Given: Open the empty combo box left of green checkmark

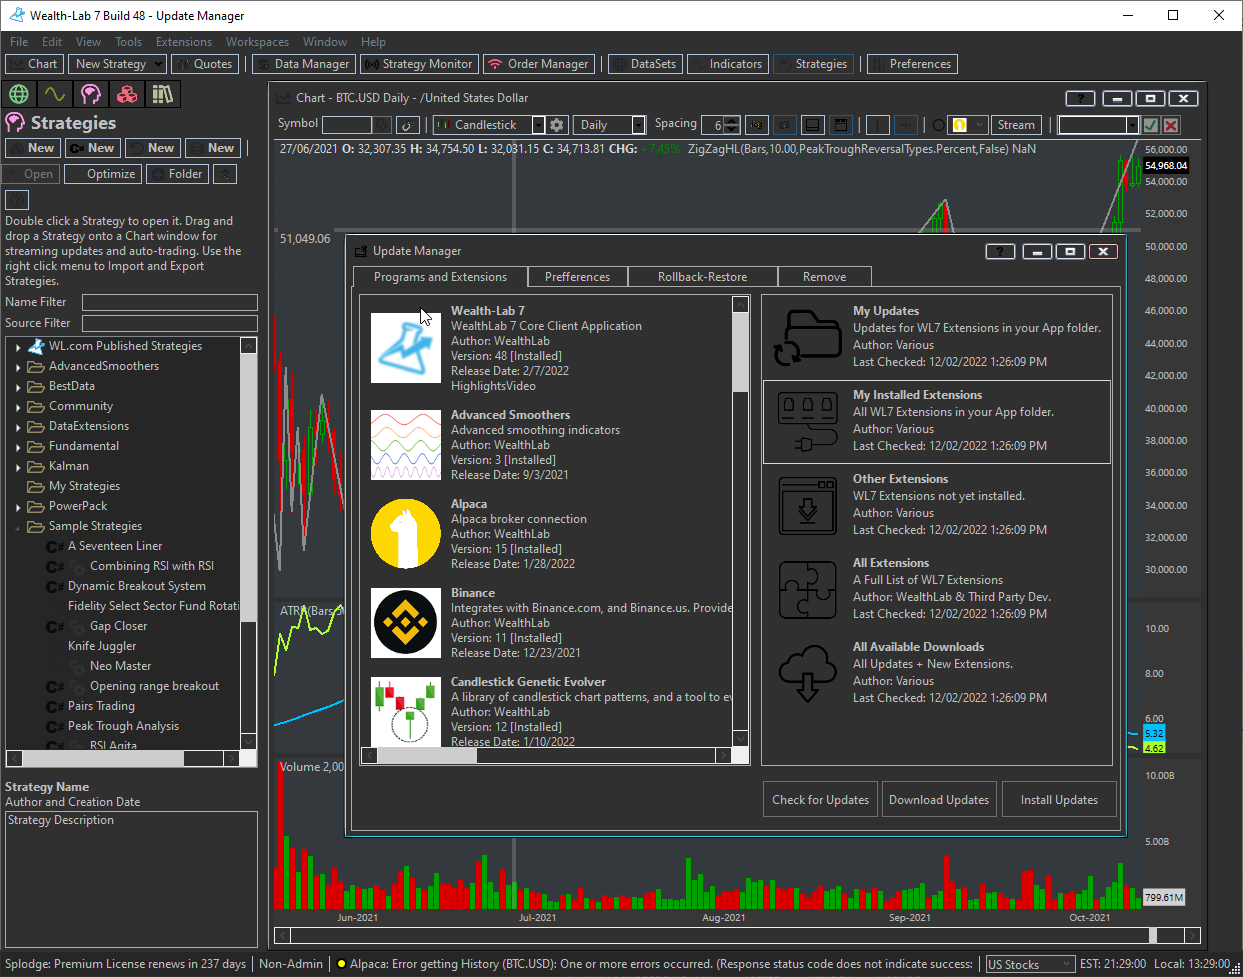Looking at the screenshot, I should [1098, 125].
